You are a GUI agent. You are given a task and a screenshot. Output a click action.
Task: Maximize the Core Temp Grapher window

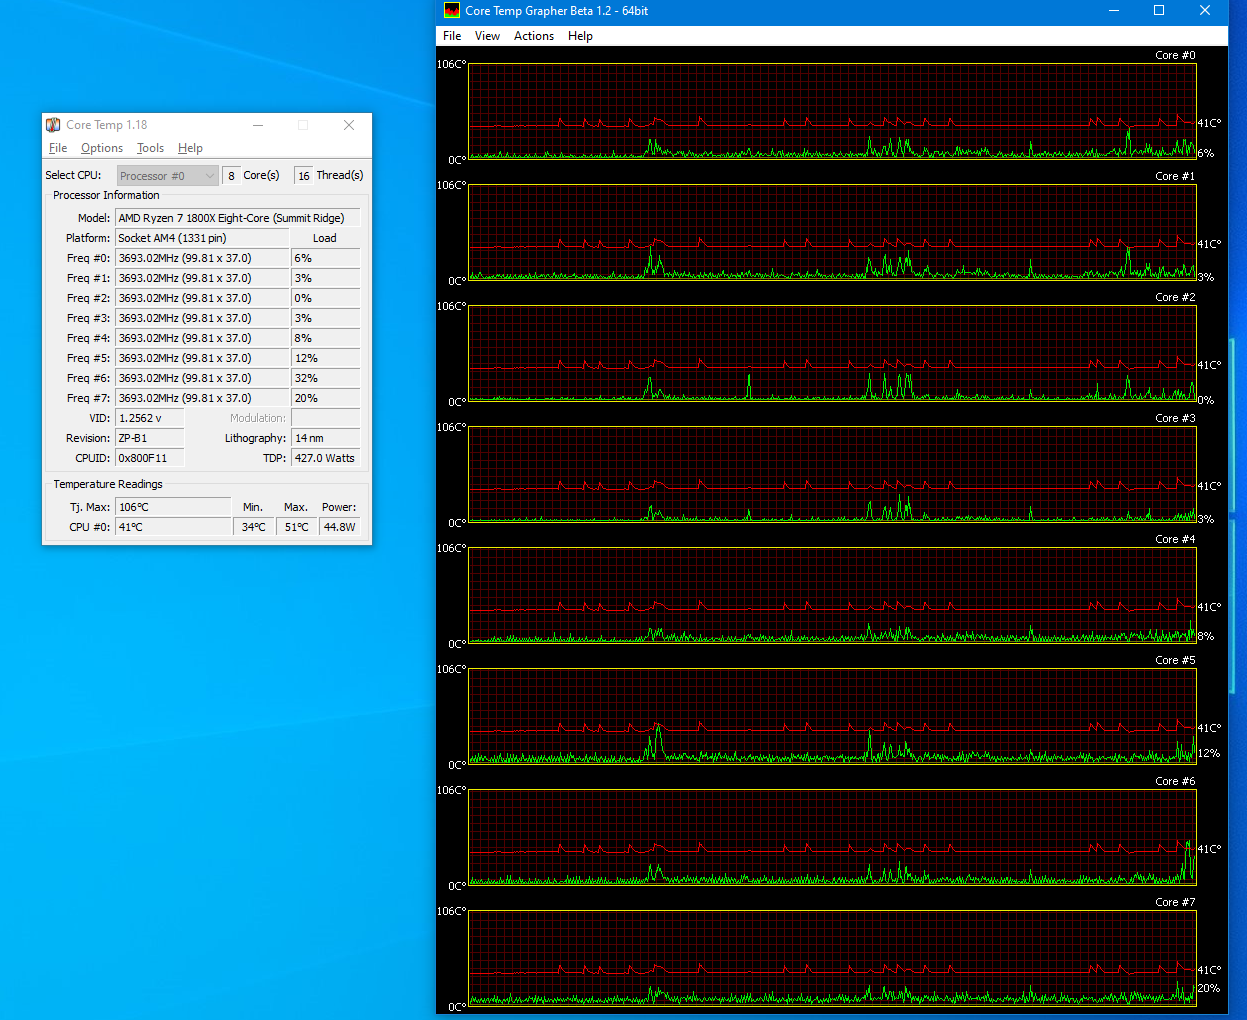tap(1159, 11)
